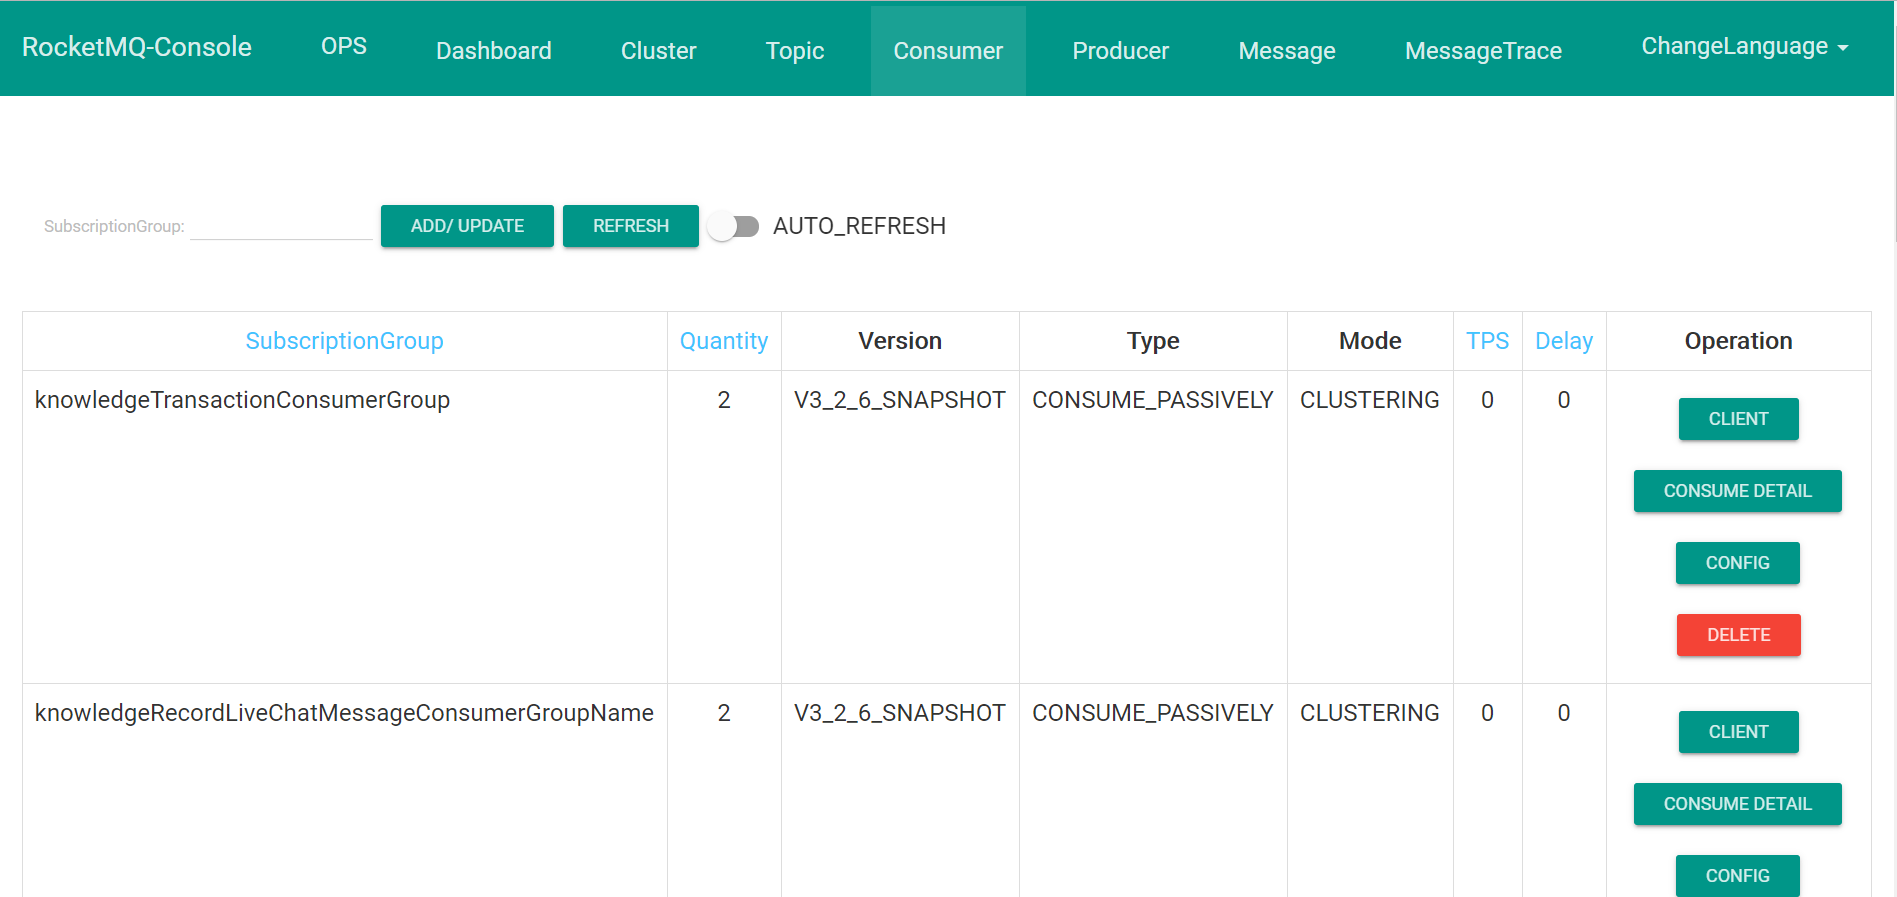Click the Mode column header
The width and height of the screenshot is (1897, 897).
(1370, 341)
